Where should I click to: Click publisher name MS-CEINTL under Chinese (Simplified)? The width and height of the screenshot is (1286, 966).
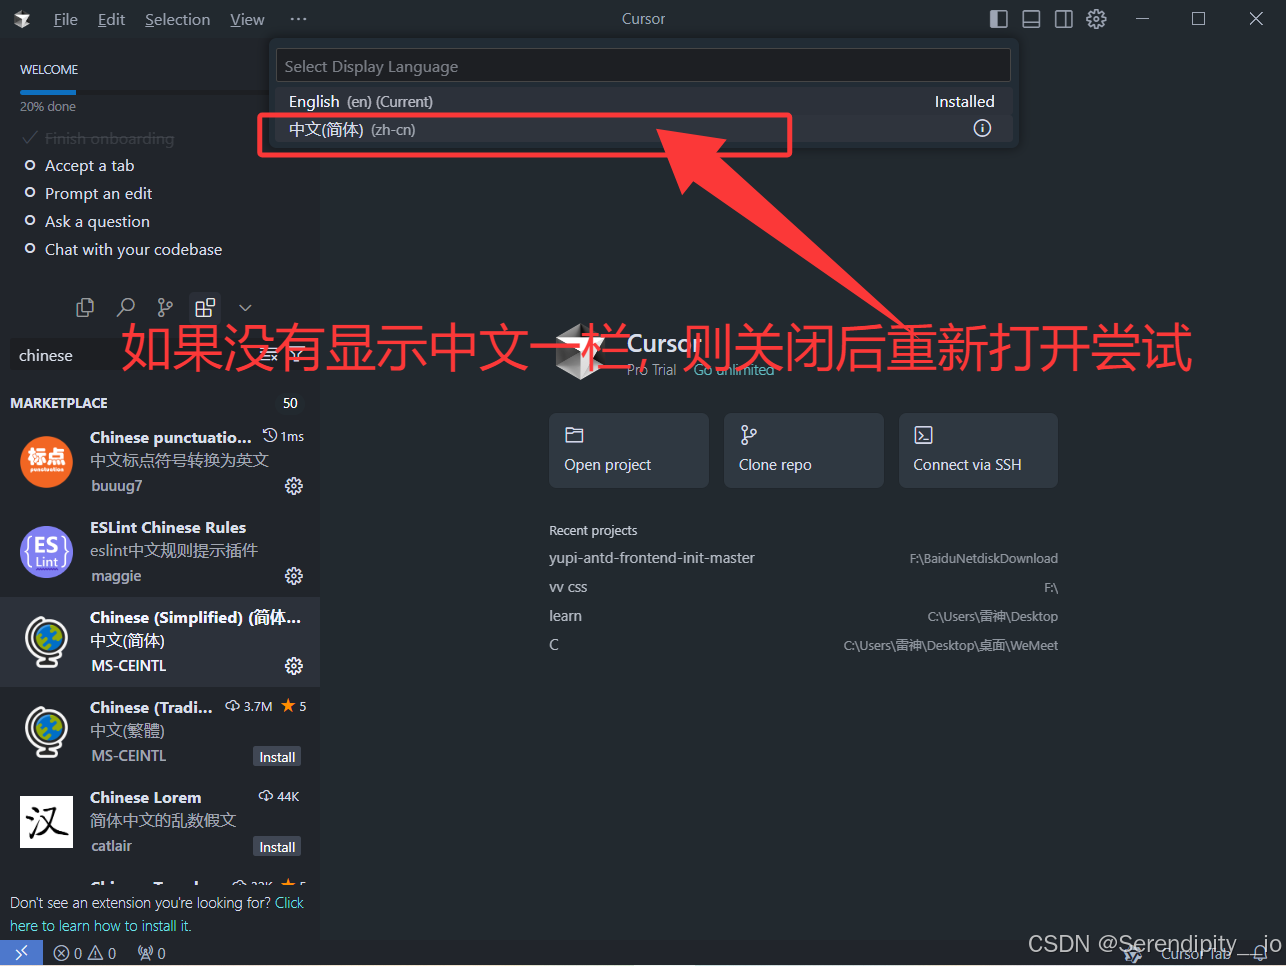coord(129,666)
